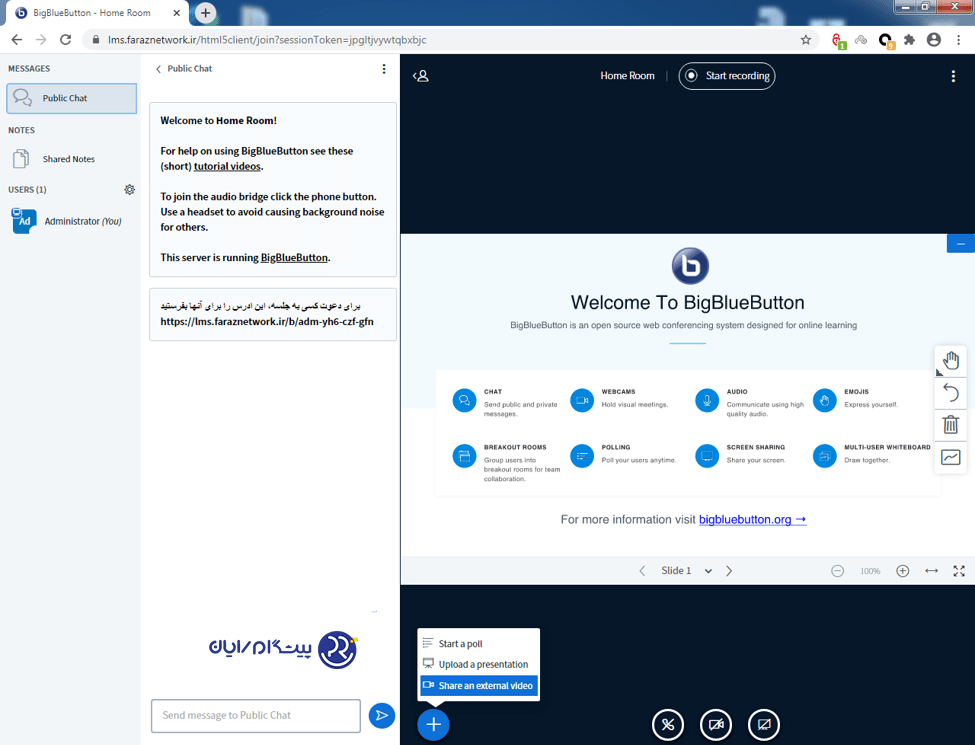Click the share screen button
The width and height of the screenshot is (975, 745).
click(764, 724)
